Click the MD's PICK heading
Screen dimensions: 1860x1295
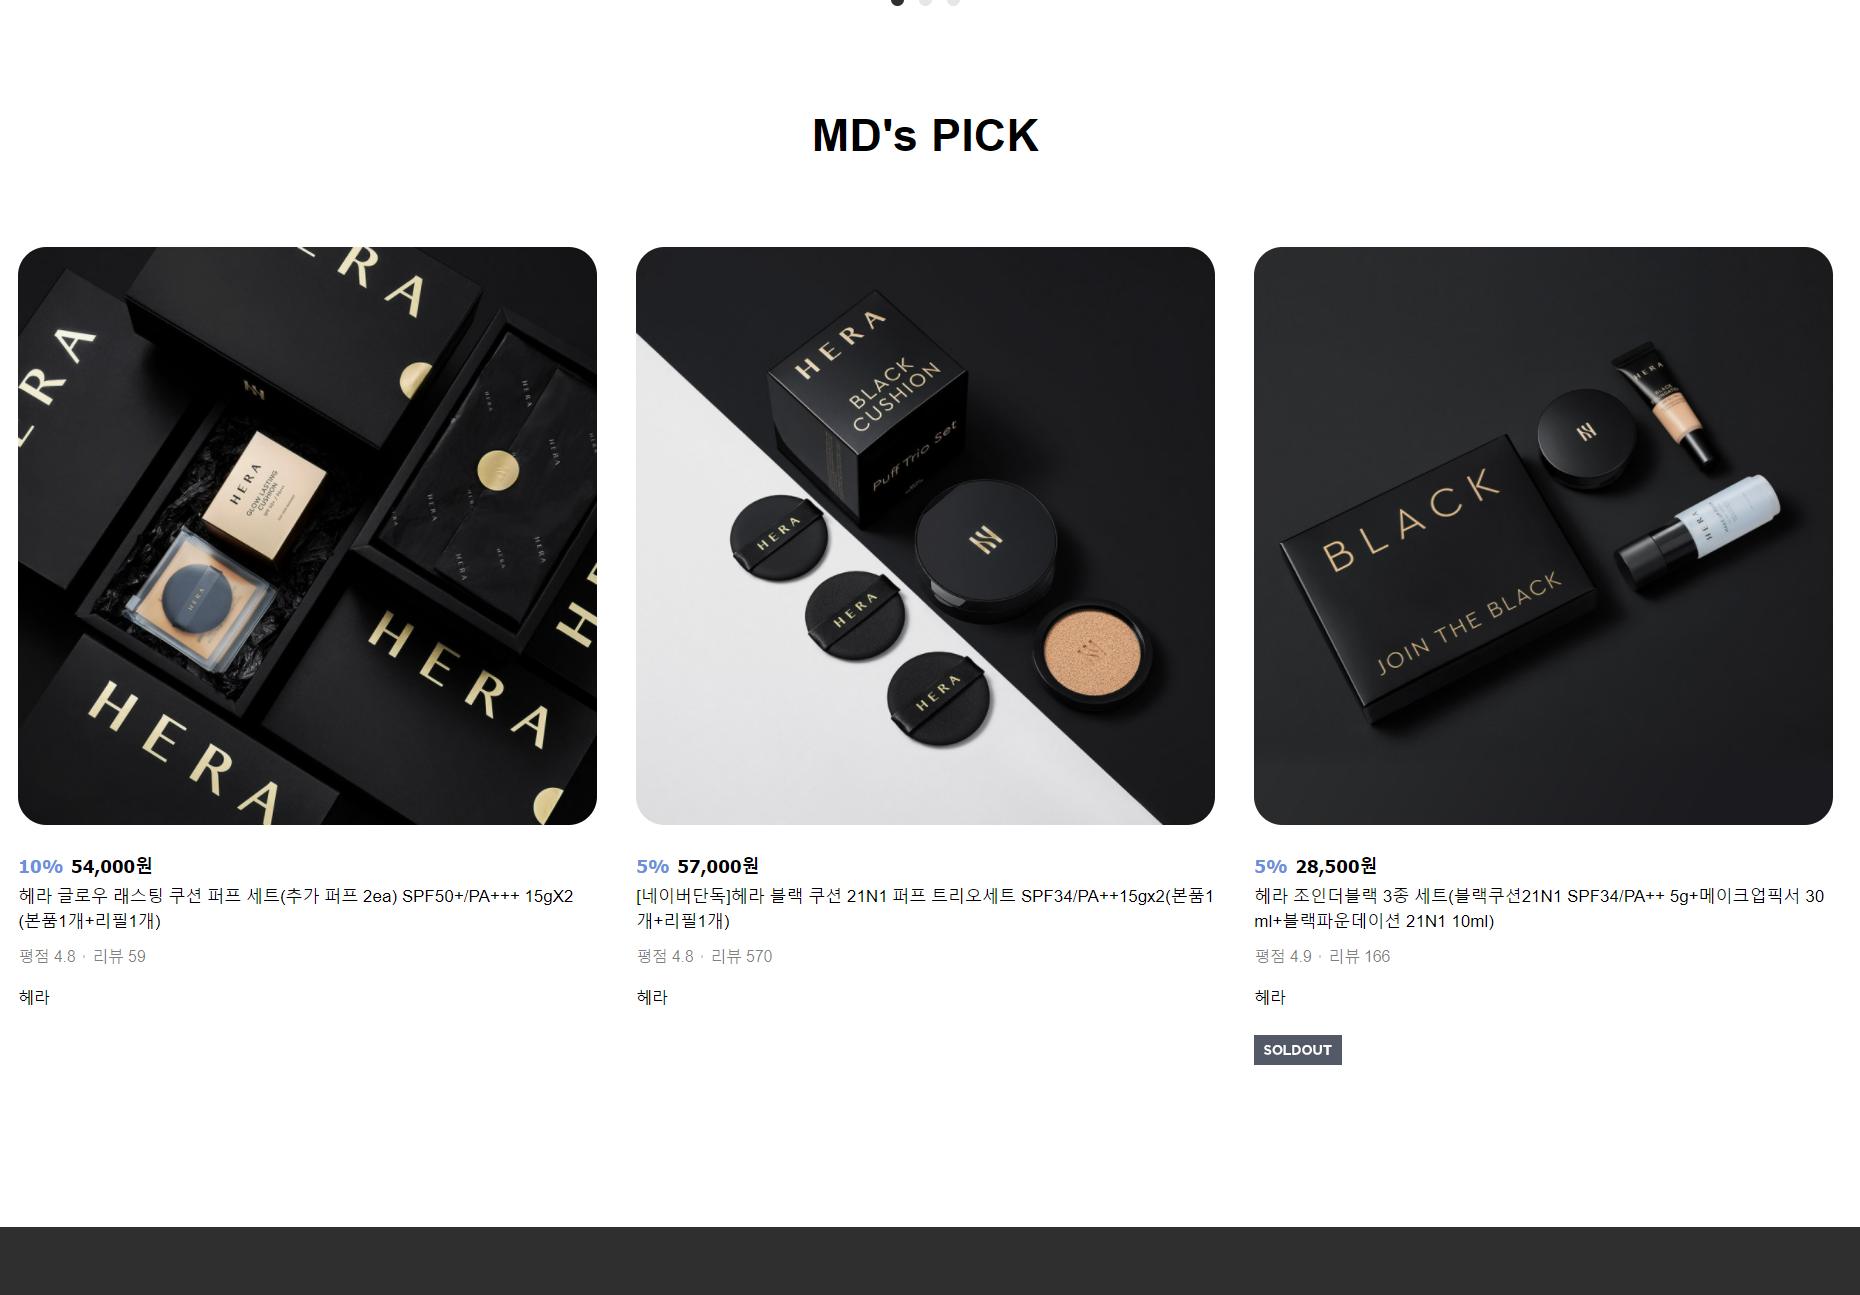click(x=925, y=135)
